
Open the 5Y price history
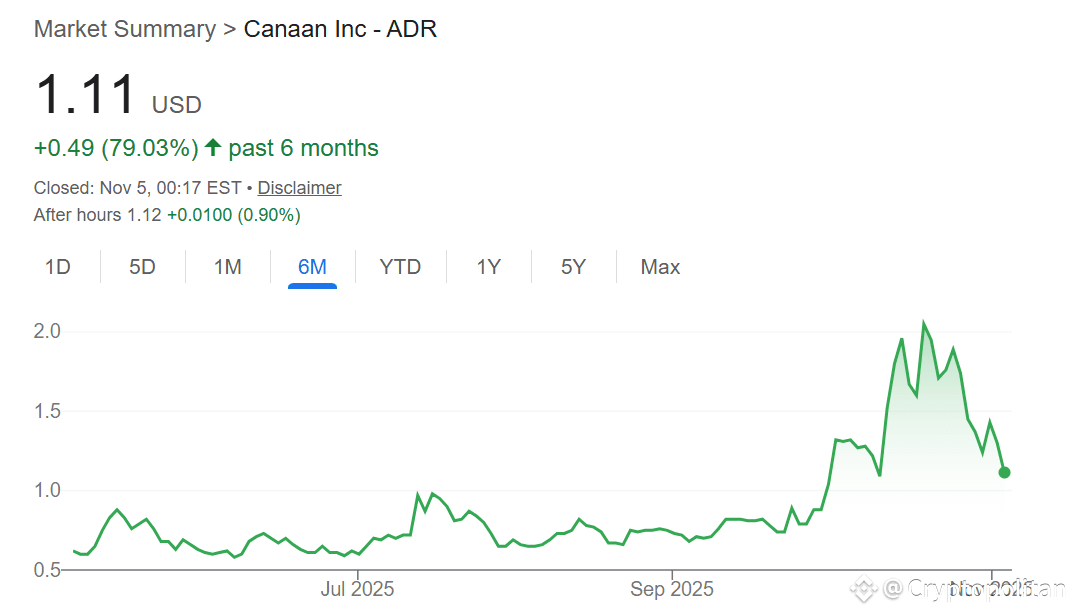(573, 266)
